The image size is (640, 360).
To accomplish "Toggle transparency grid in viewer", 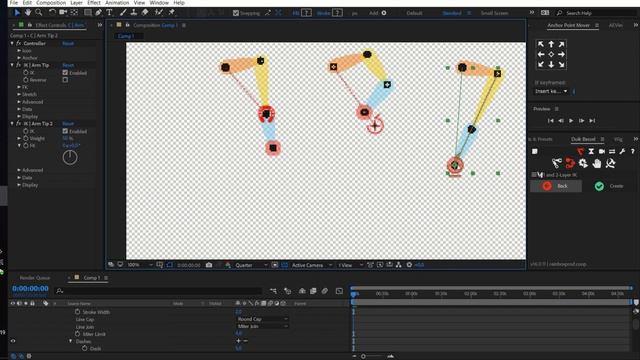I will (x=284, y=265).
